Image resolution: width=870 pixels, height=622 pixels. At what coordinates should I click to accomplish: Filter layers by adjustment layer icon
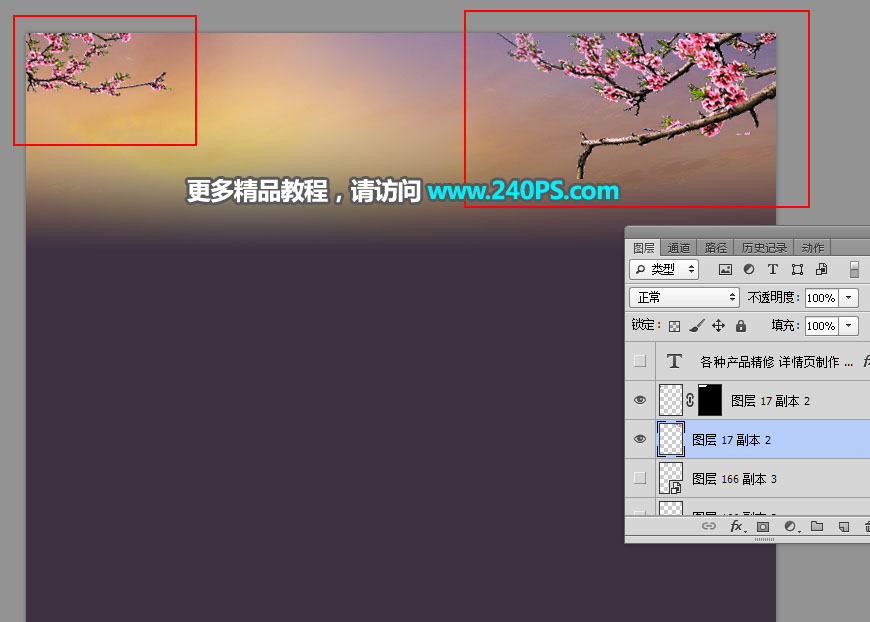coord(749,269)
